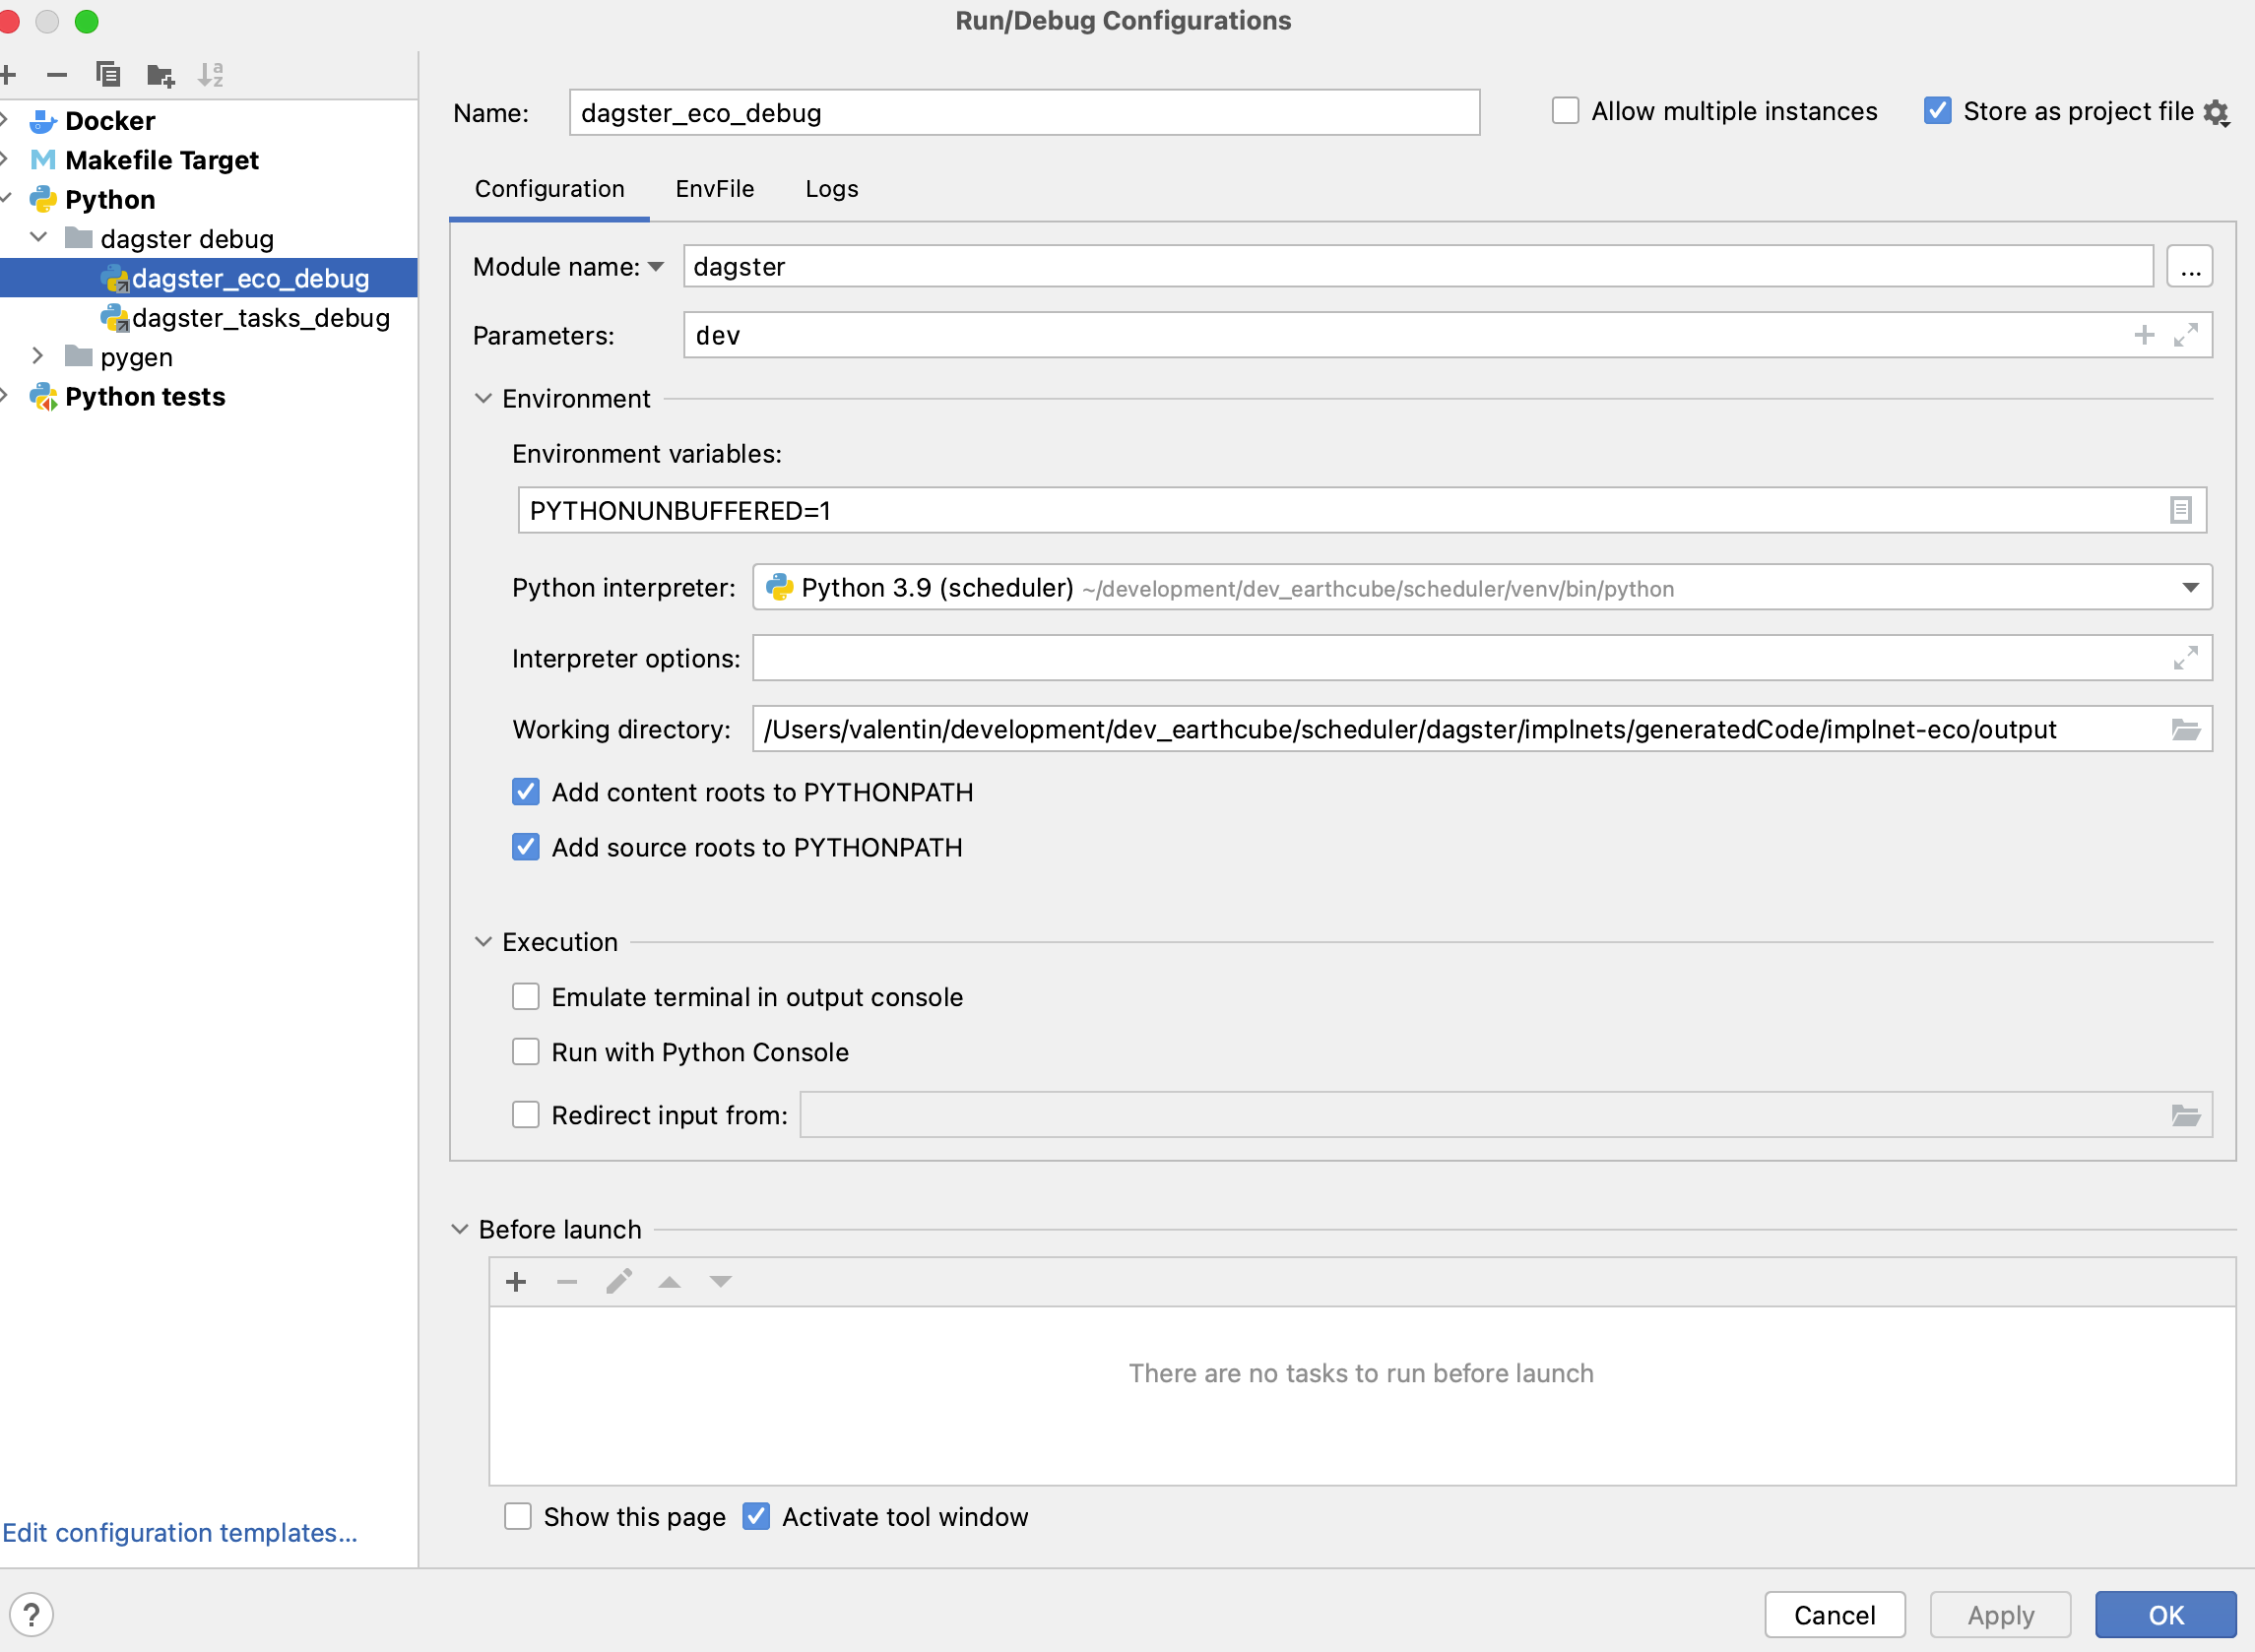The width and height of the screenshot is (2255, 1652).
Task: Move before-launch task down arrow
Action: (721, 1282)
